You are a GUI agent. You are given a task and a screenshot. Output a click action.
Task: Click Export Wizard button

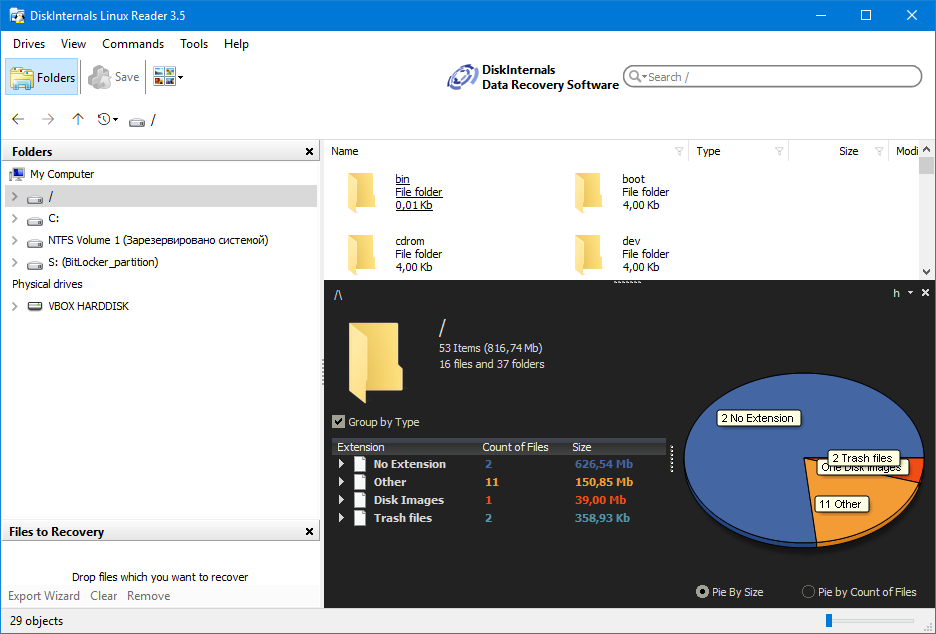(44, 596)
